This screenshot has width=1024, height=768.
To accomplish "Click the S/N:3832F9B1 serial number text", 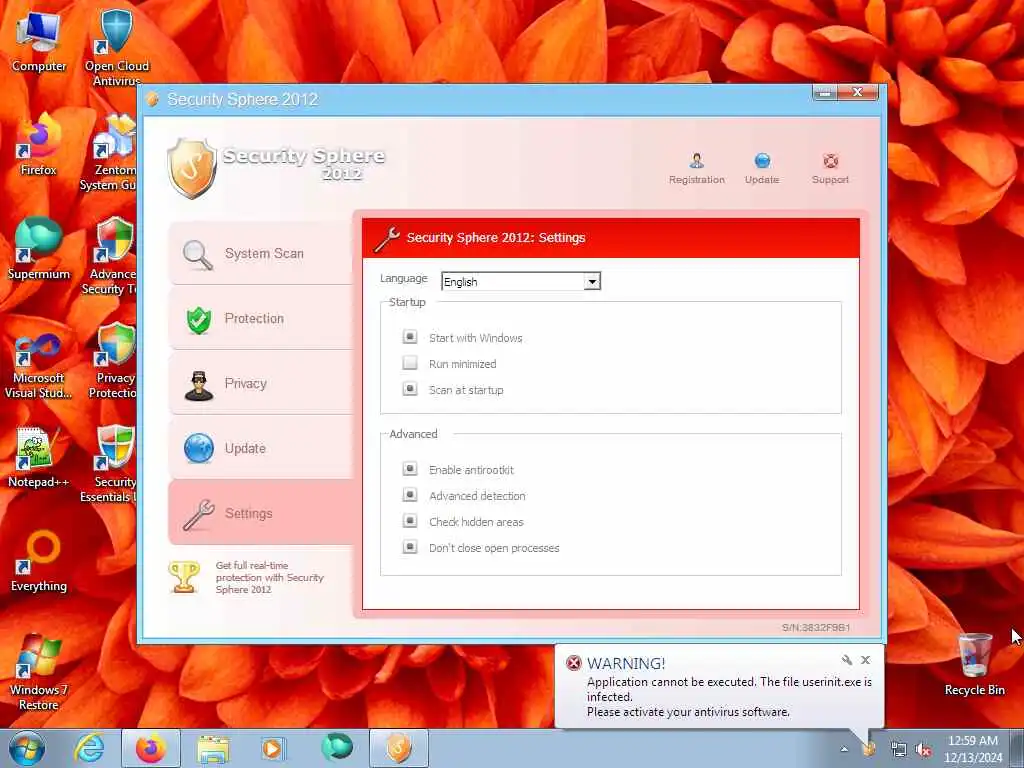I will [816, 628].
